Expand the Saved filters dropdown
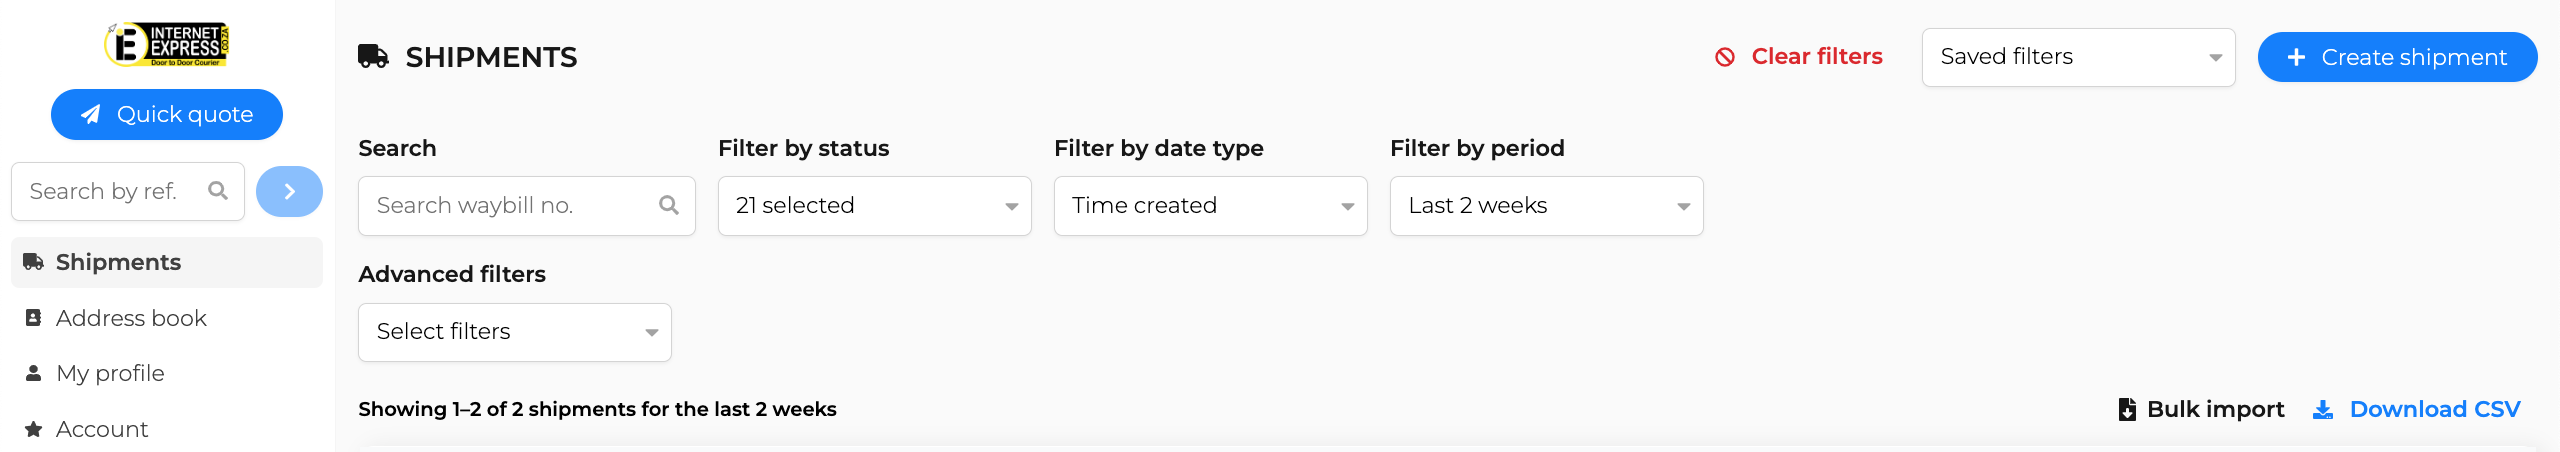2560x452 pixels. pos(2079,57)
